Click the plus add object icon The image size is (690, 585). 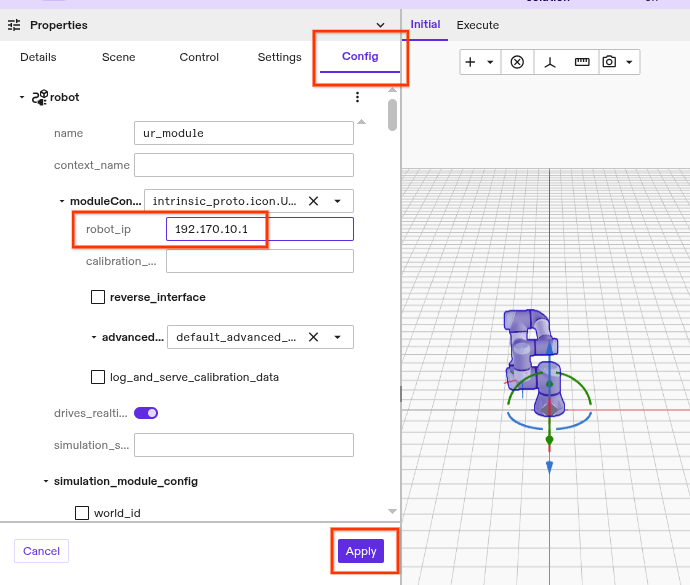470,62
